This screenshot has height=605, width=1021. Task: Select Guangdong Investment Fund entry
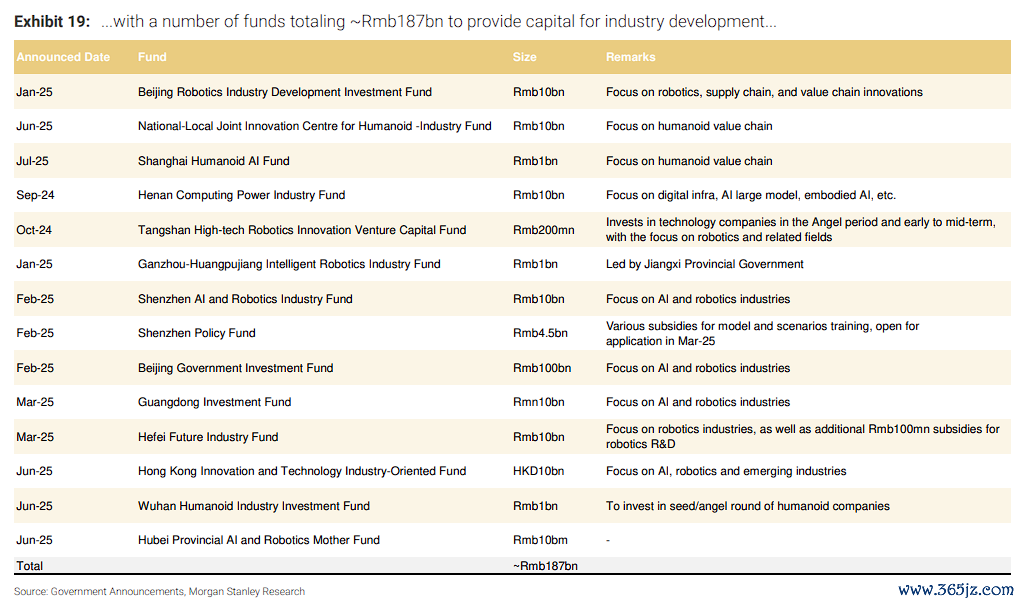pos(214,402)
